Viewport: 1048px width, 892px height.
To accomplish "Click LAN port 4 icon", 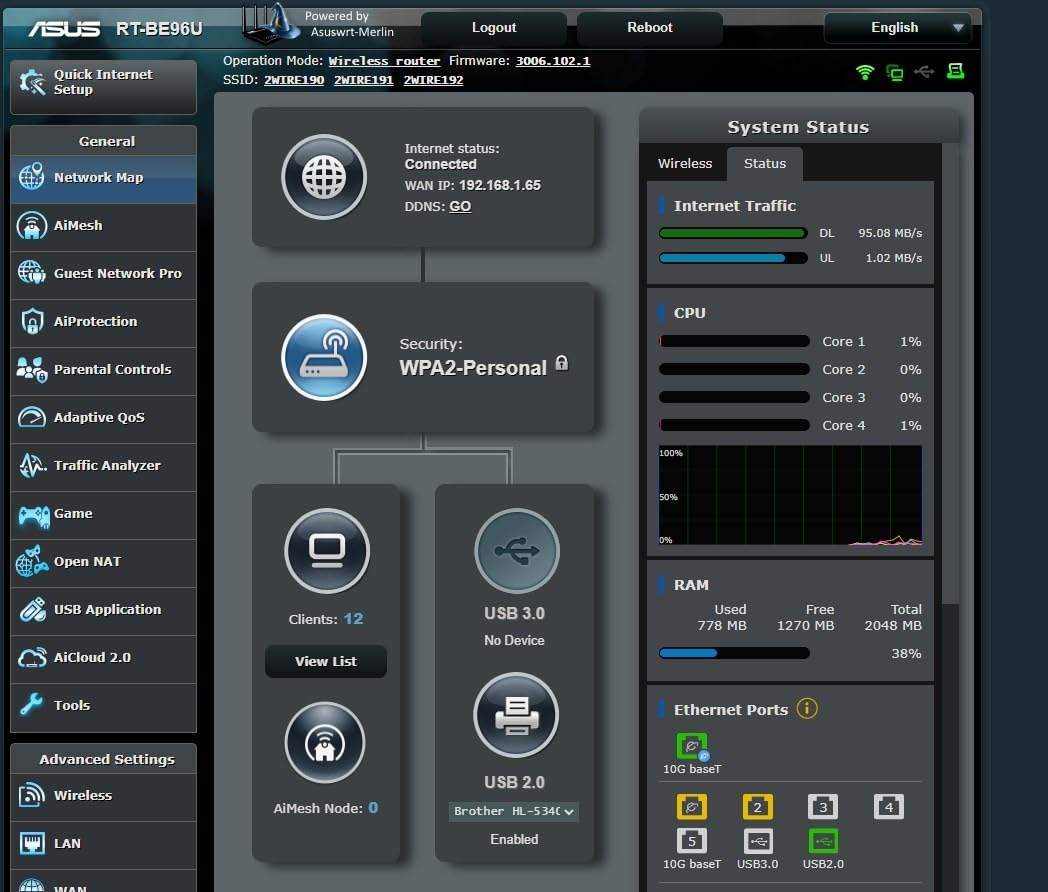I will tap(888, 806).
